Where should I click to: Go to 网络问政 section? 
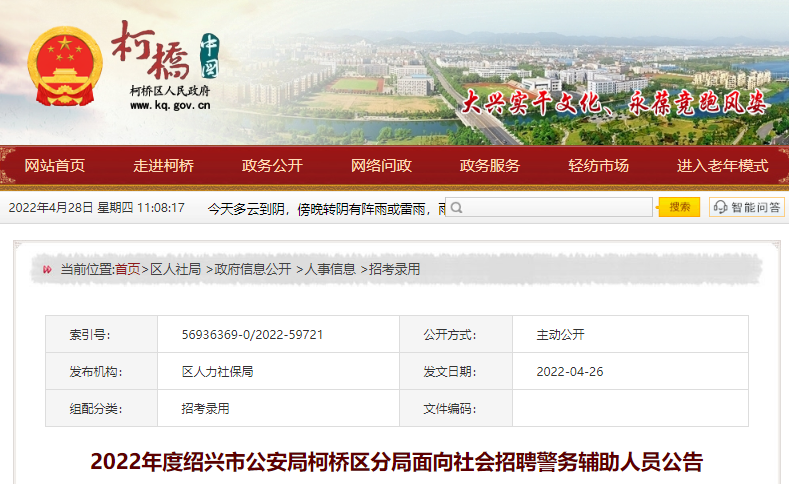(381, 166)
